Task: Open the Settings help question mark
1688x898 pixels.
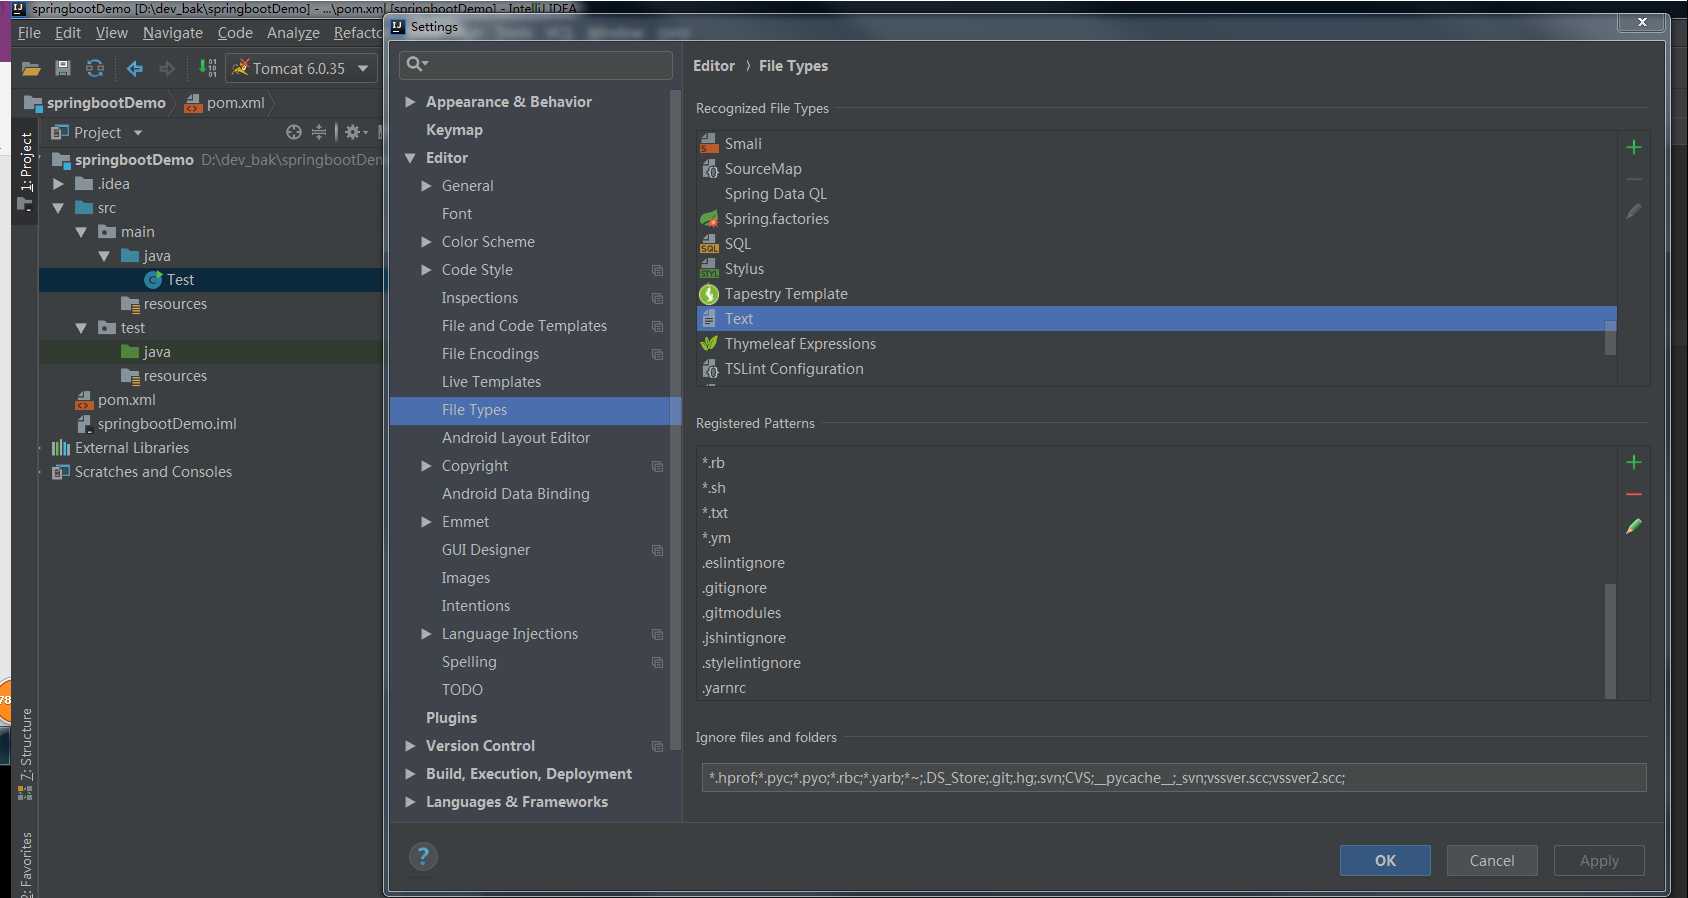Action: [x=423, y=856]
